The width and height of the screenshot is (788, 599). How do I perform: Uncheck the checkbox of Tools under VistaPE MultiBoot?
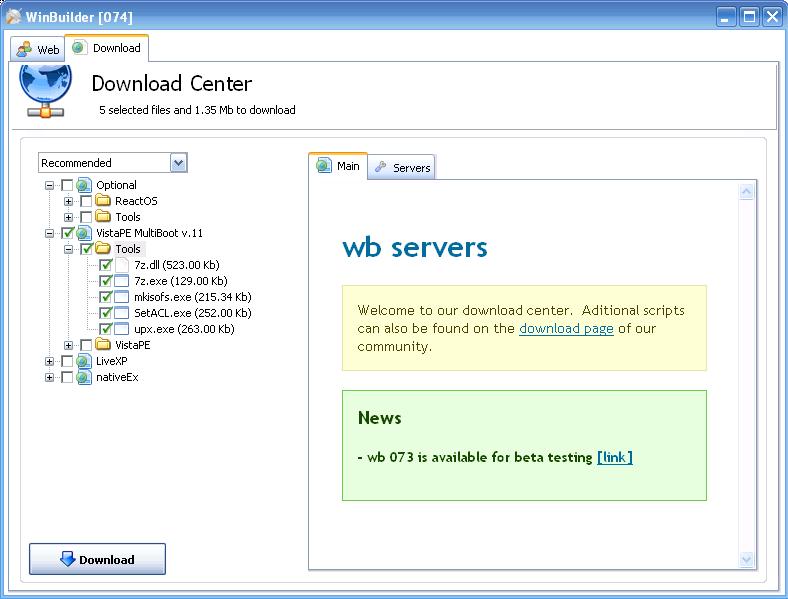86,249
